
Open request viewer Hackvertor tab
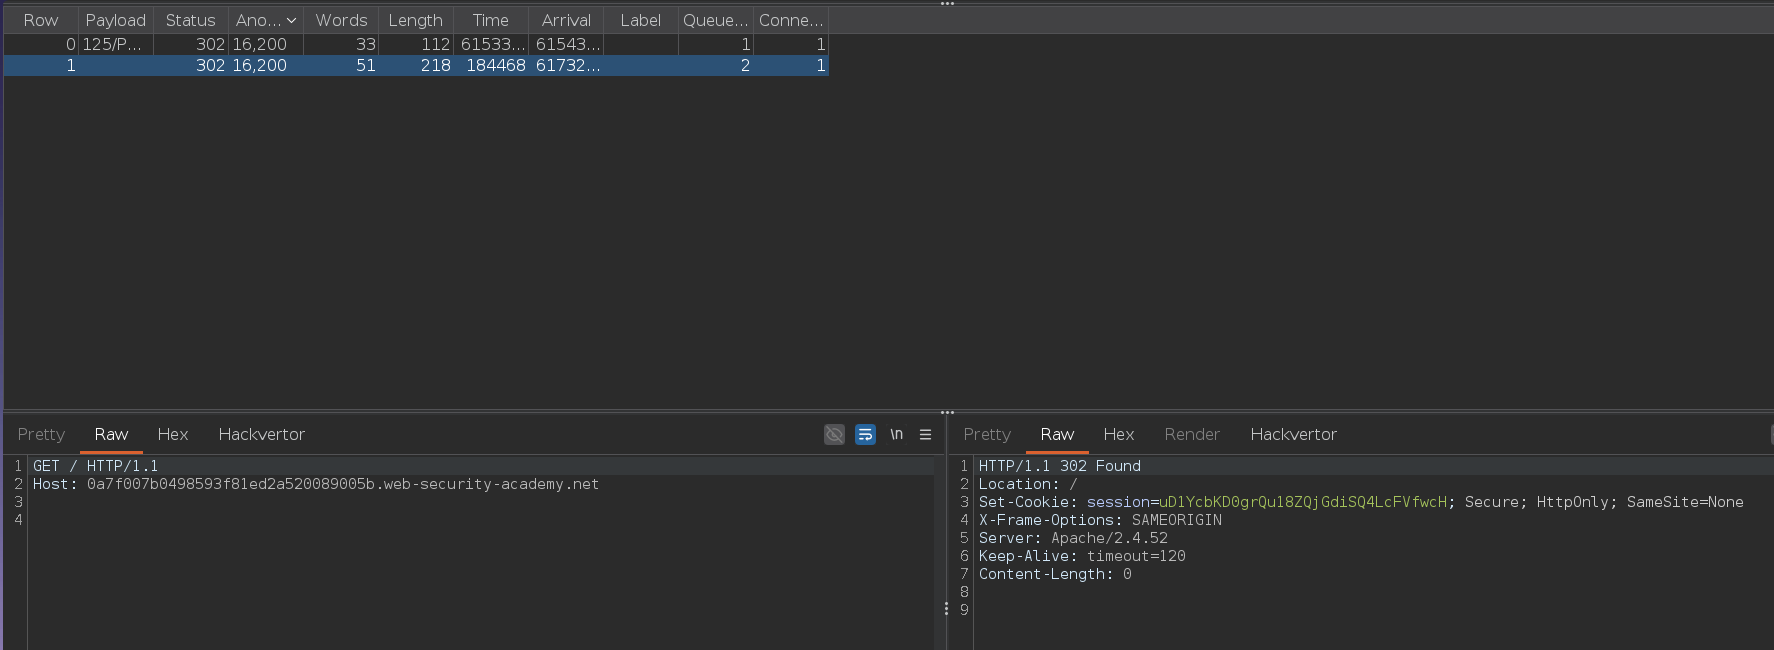click(261, 434)
